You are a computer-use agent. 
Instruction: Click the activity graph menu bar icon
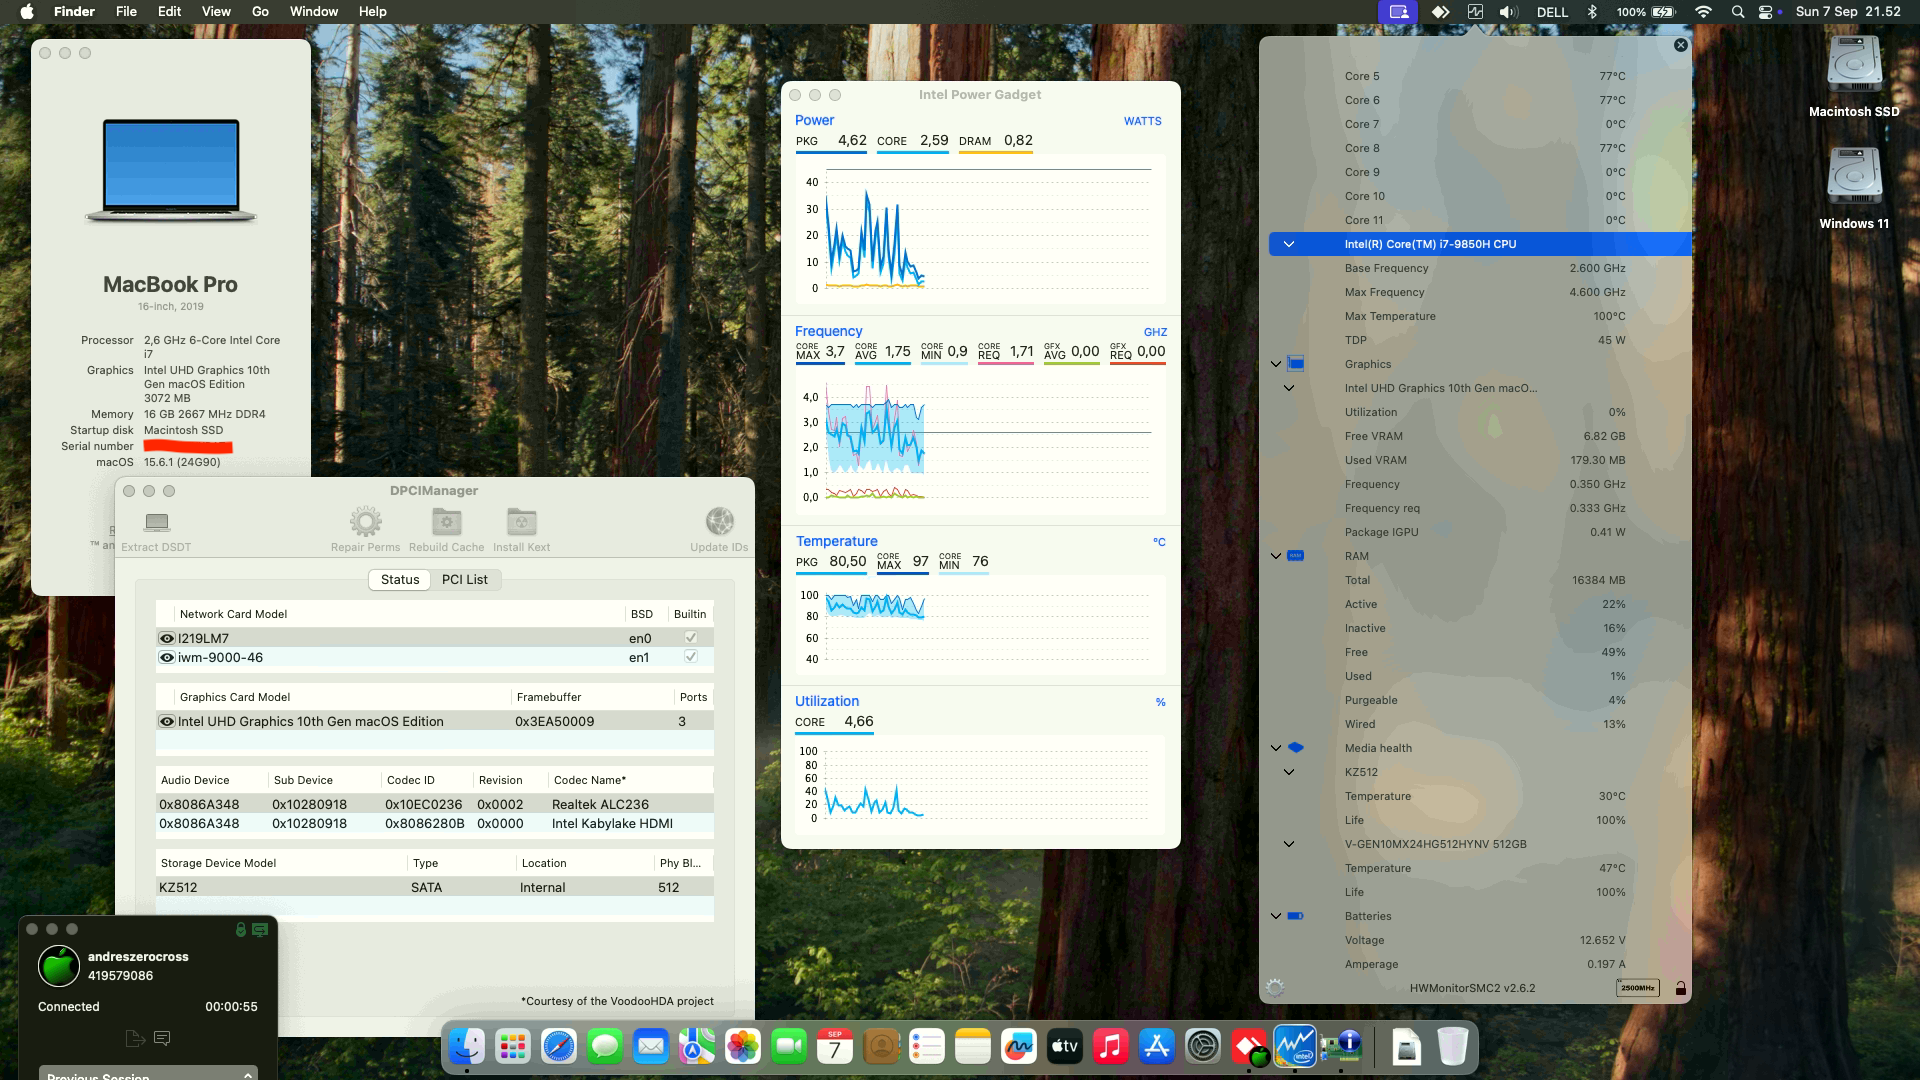(x=1475, y=12)
